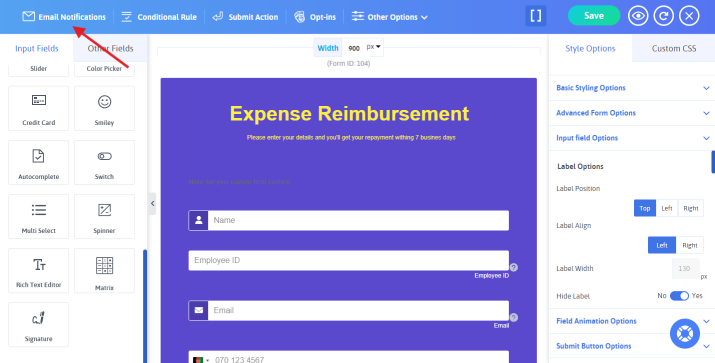This screenshot has width=715, height=363.
Task: Click help icon beside Email field
Action: pyautogui.click(x=513, y=317)
